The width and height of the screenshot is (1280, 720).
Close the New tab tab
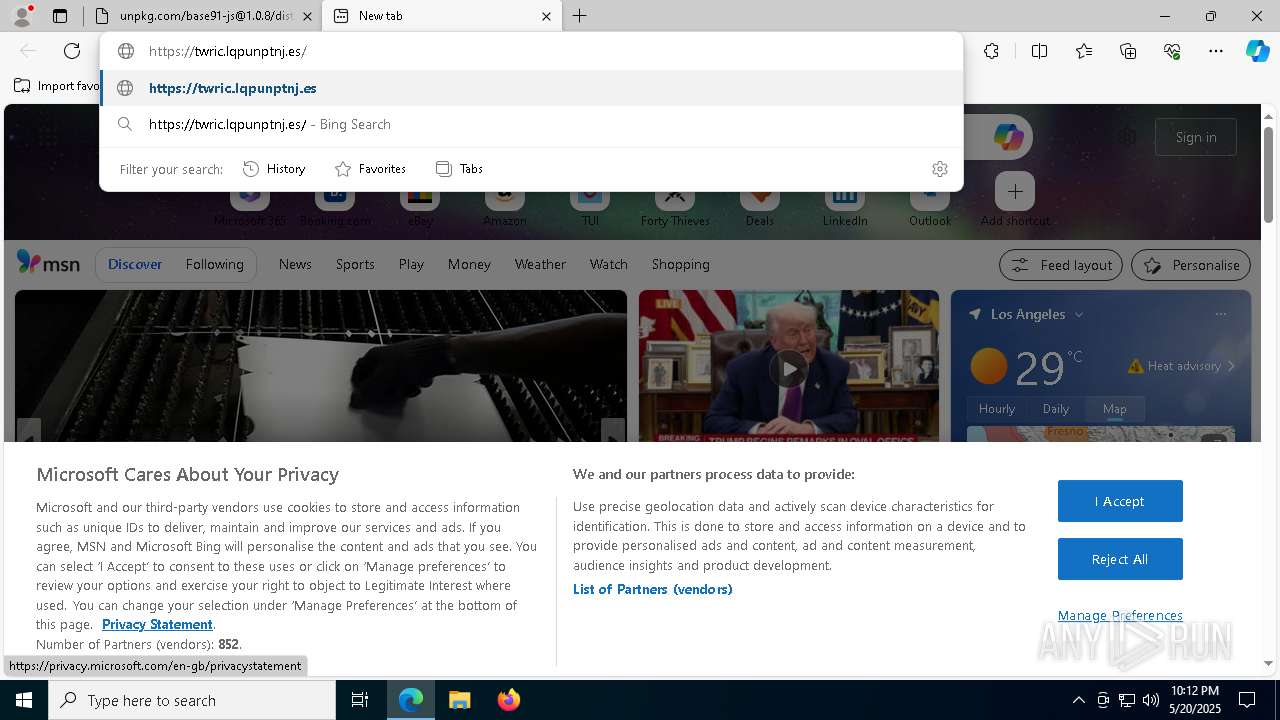click(546, 16)
